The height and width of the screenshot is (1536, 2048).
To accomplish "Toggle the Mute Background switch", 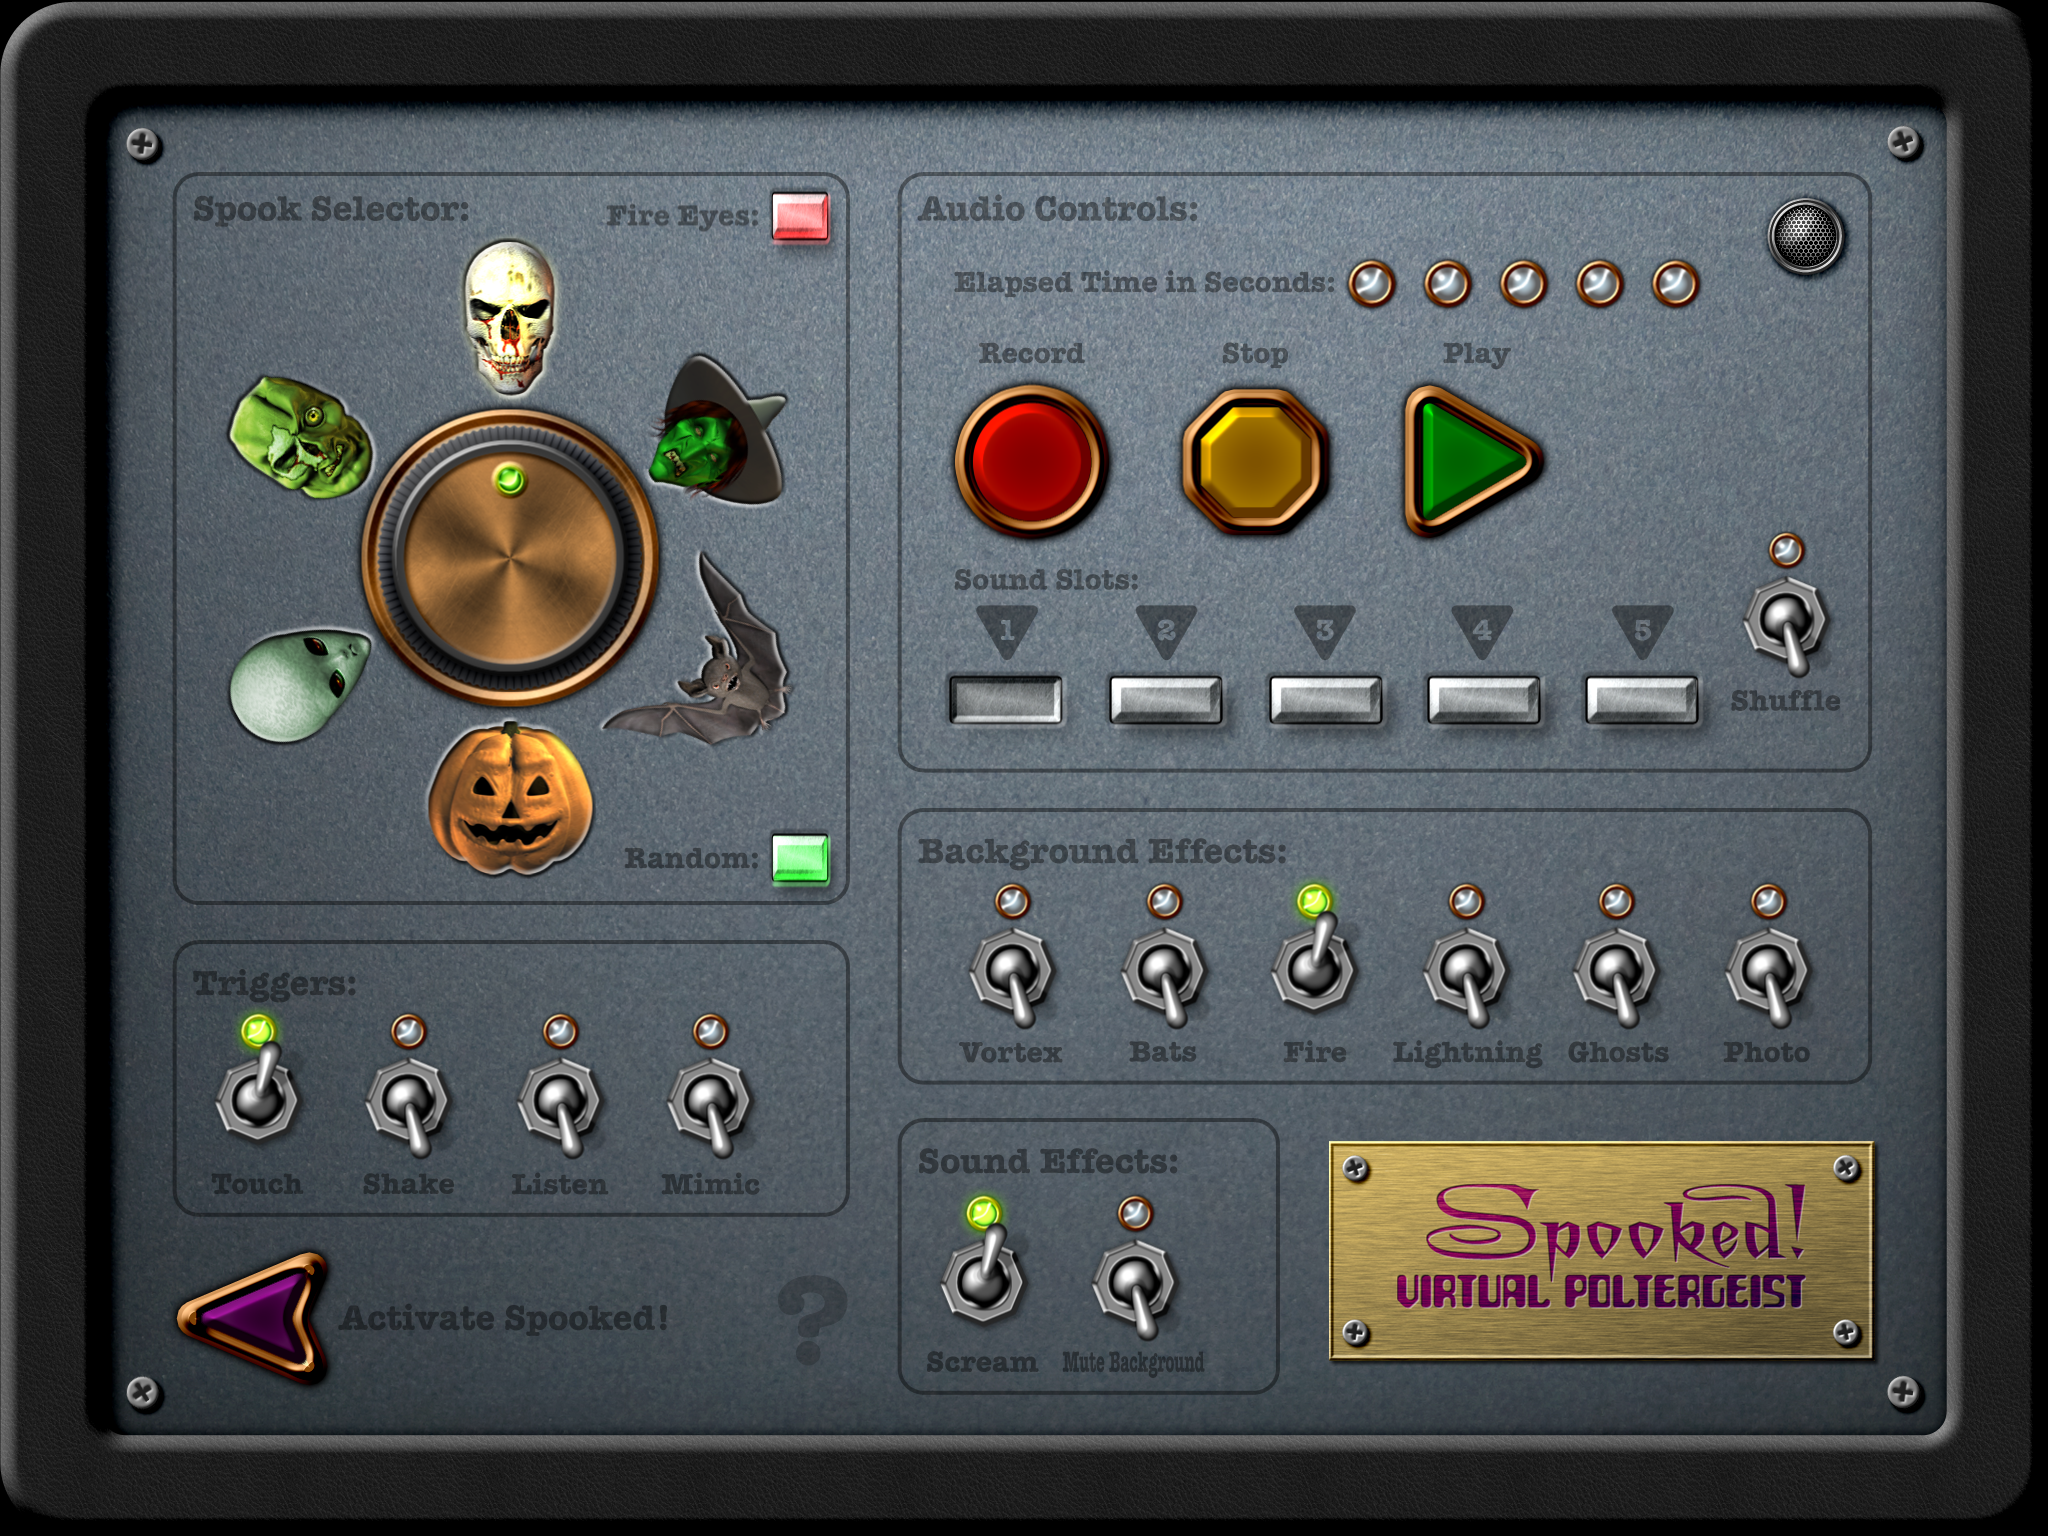I will (1133, 1284).
